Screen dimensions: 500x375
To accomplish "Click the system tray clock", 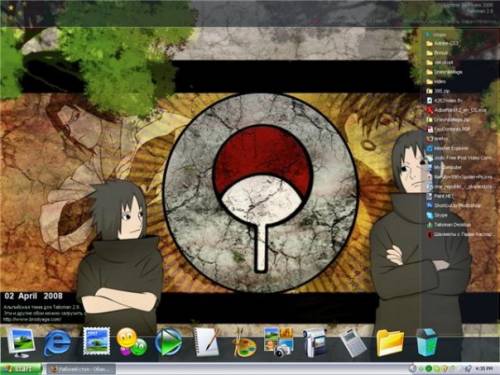I will [x=484, y=369].
